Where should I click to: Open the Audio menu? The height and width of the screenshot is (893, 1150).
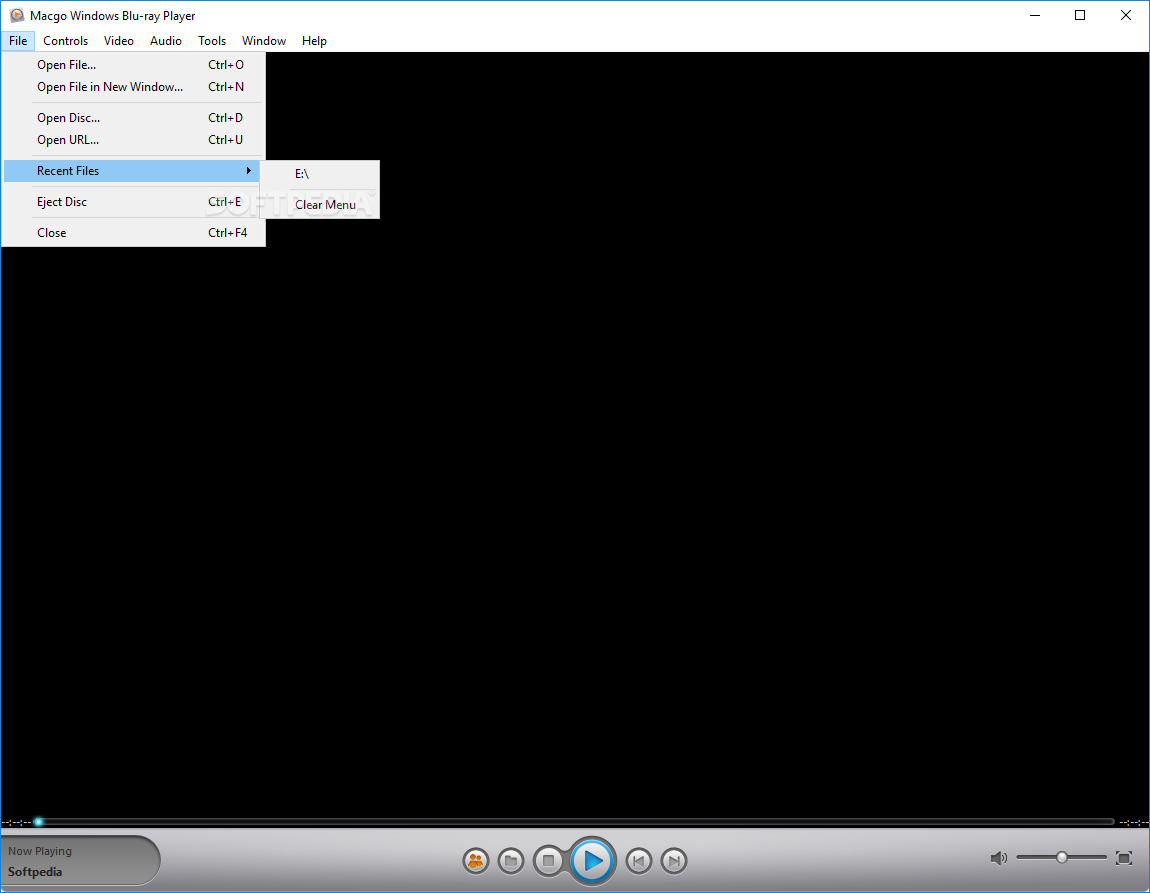point(166,41)
